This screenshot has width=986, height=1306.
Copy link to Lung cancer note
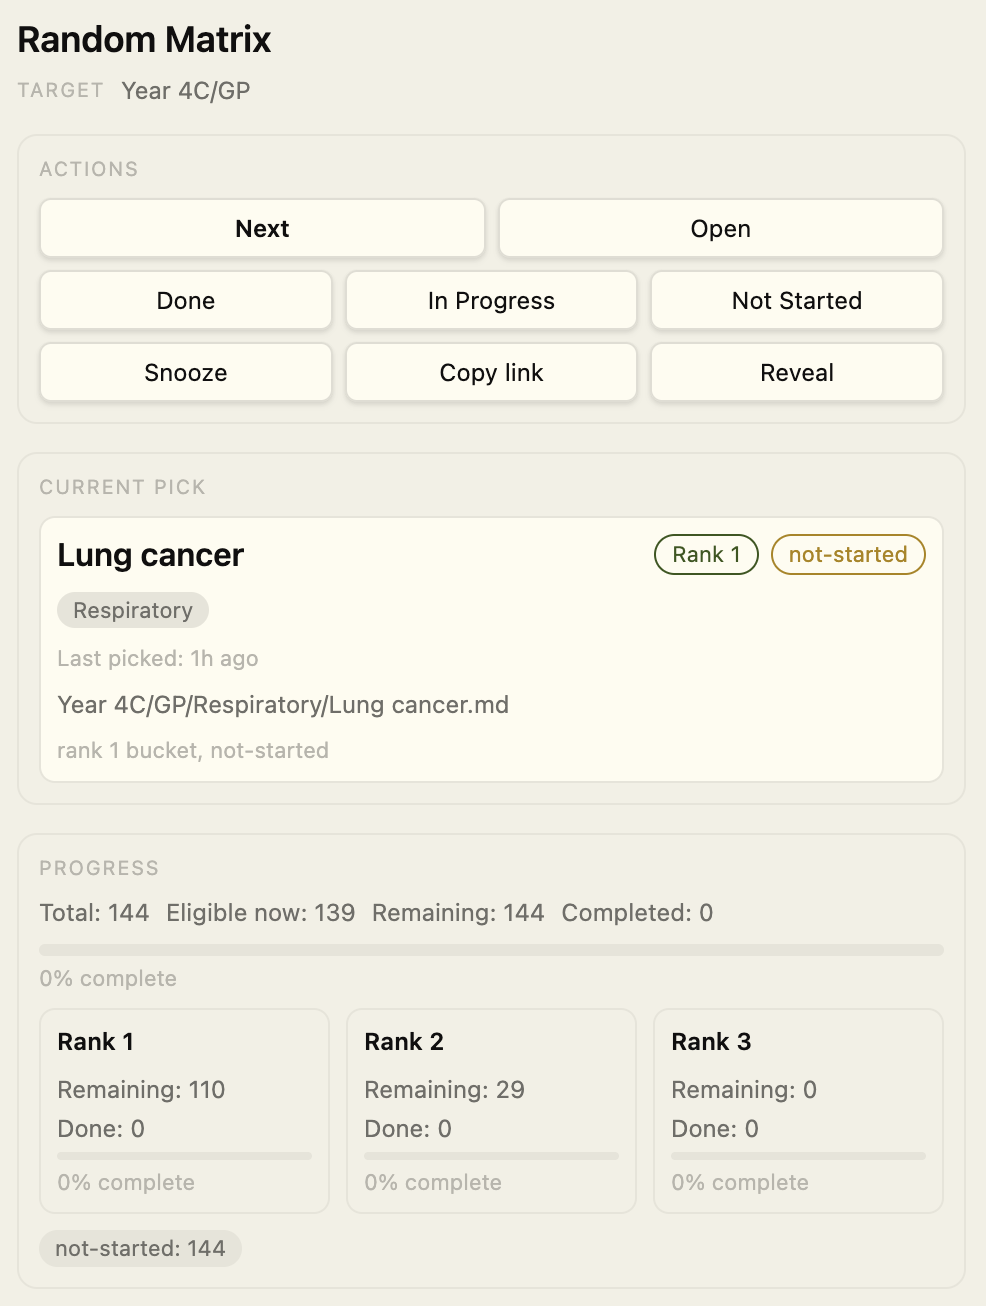pyautogui.click(x=490, y=372)
